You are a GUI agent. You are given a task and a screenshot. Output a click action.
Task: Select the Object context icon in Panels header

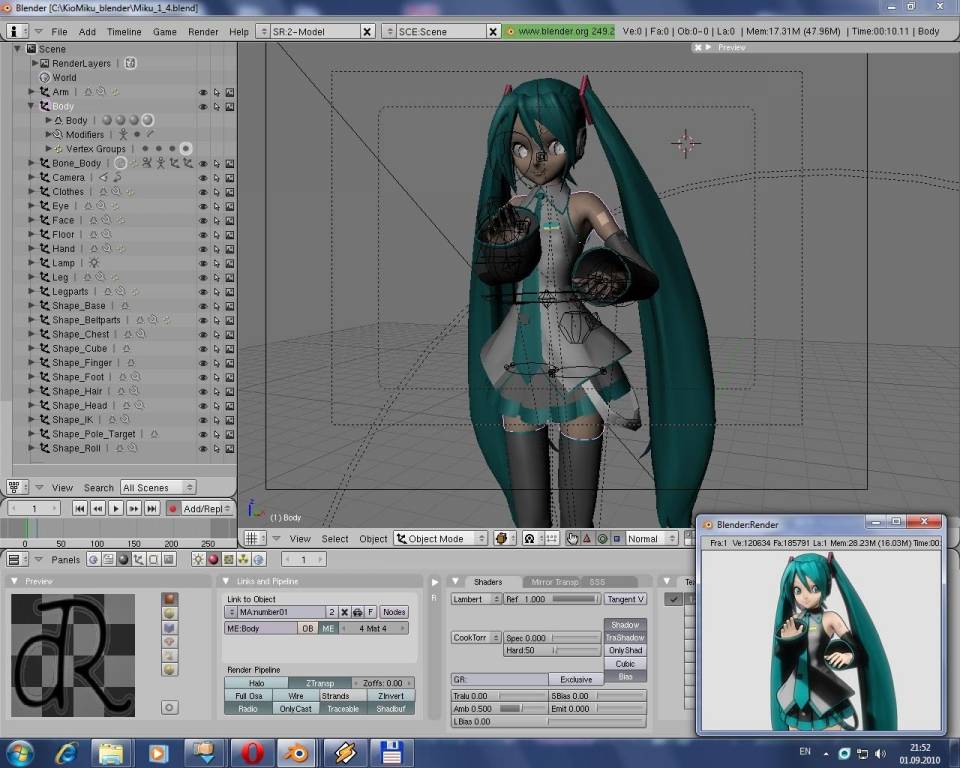(139, 559)
